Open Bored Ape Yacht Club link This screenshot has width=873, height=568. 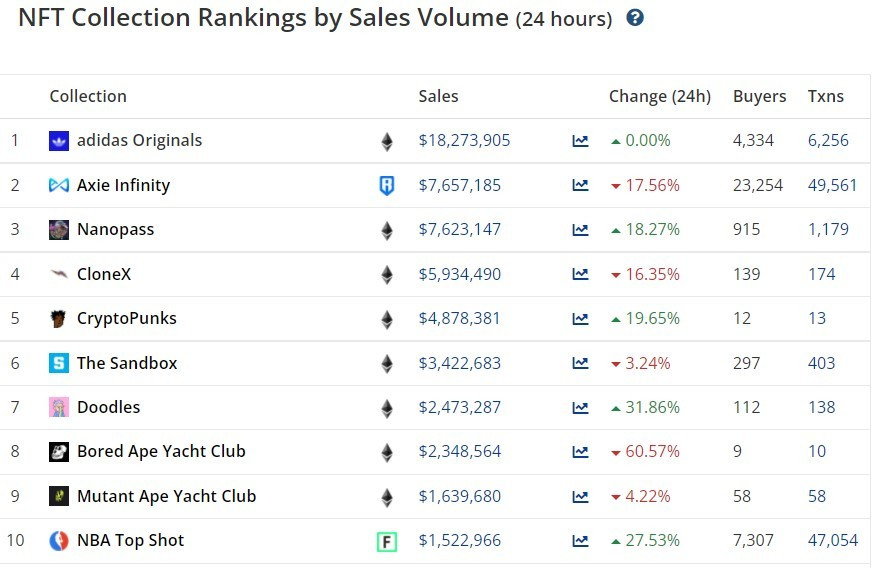point(161,452)
